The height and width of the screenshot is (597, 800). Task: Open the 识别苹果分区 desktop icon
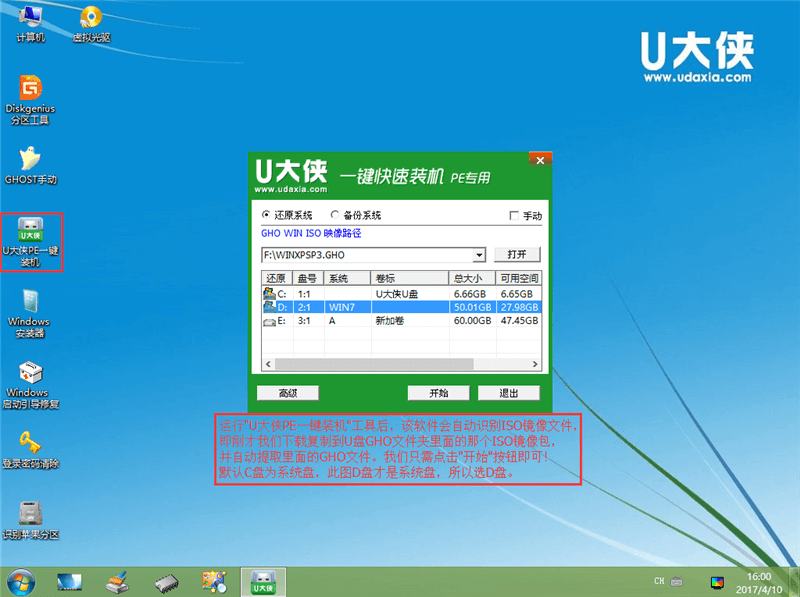[x=31, y=520]
